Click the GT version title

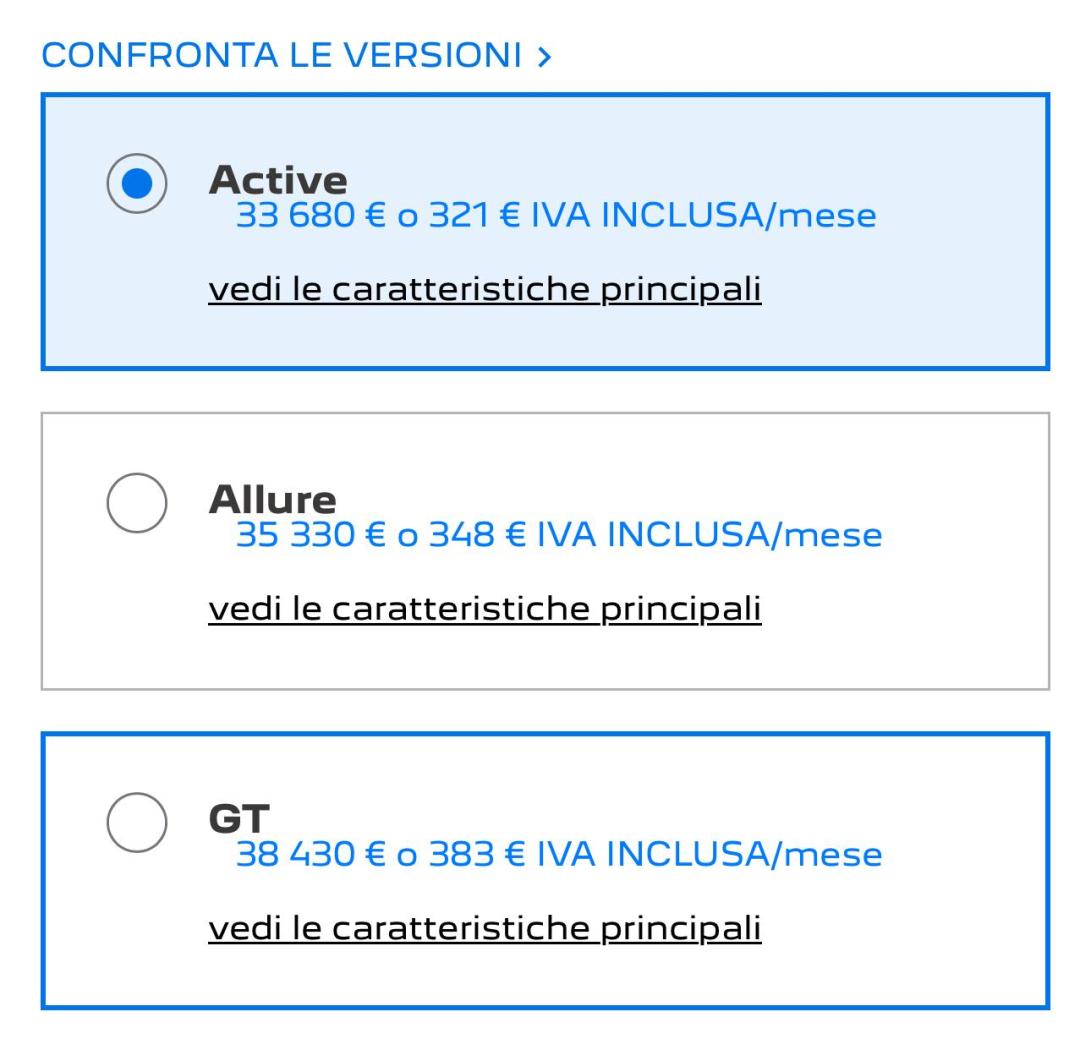coord(238,819)
